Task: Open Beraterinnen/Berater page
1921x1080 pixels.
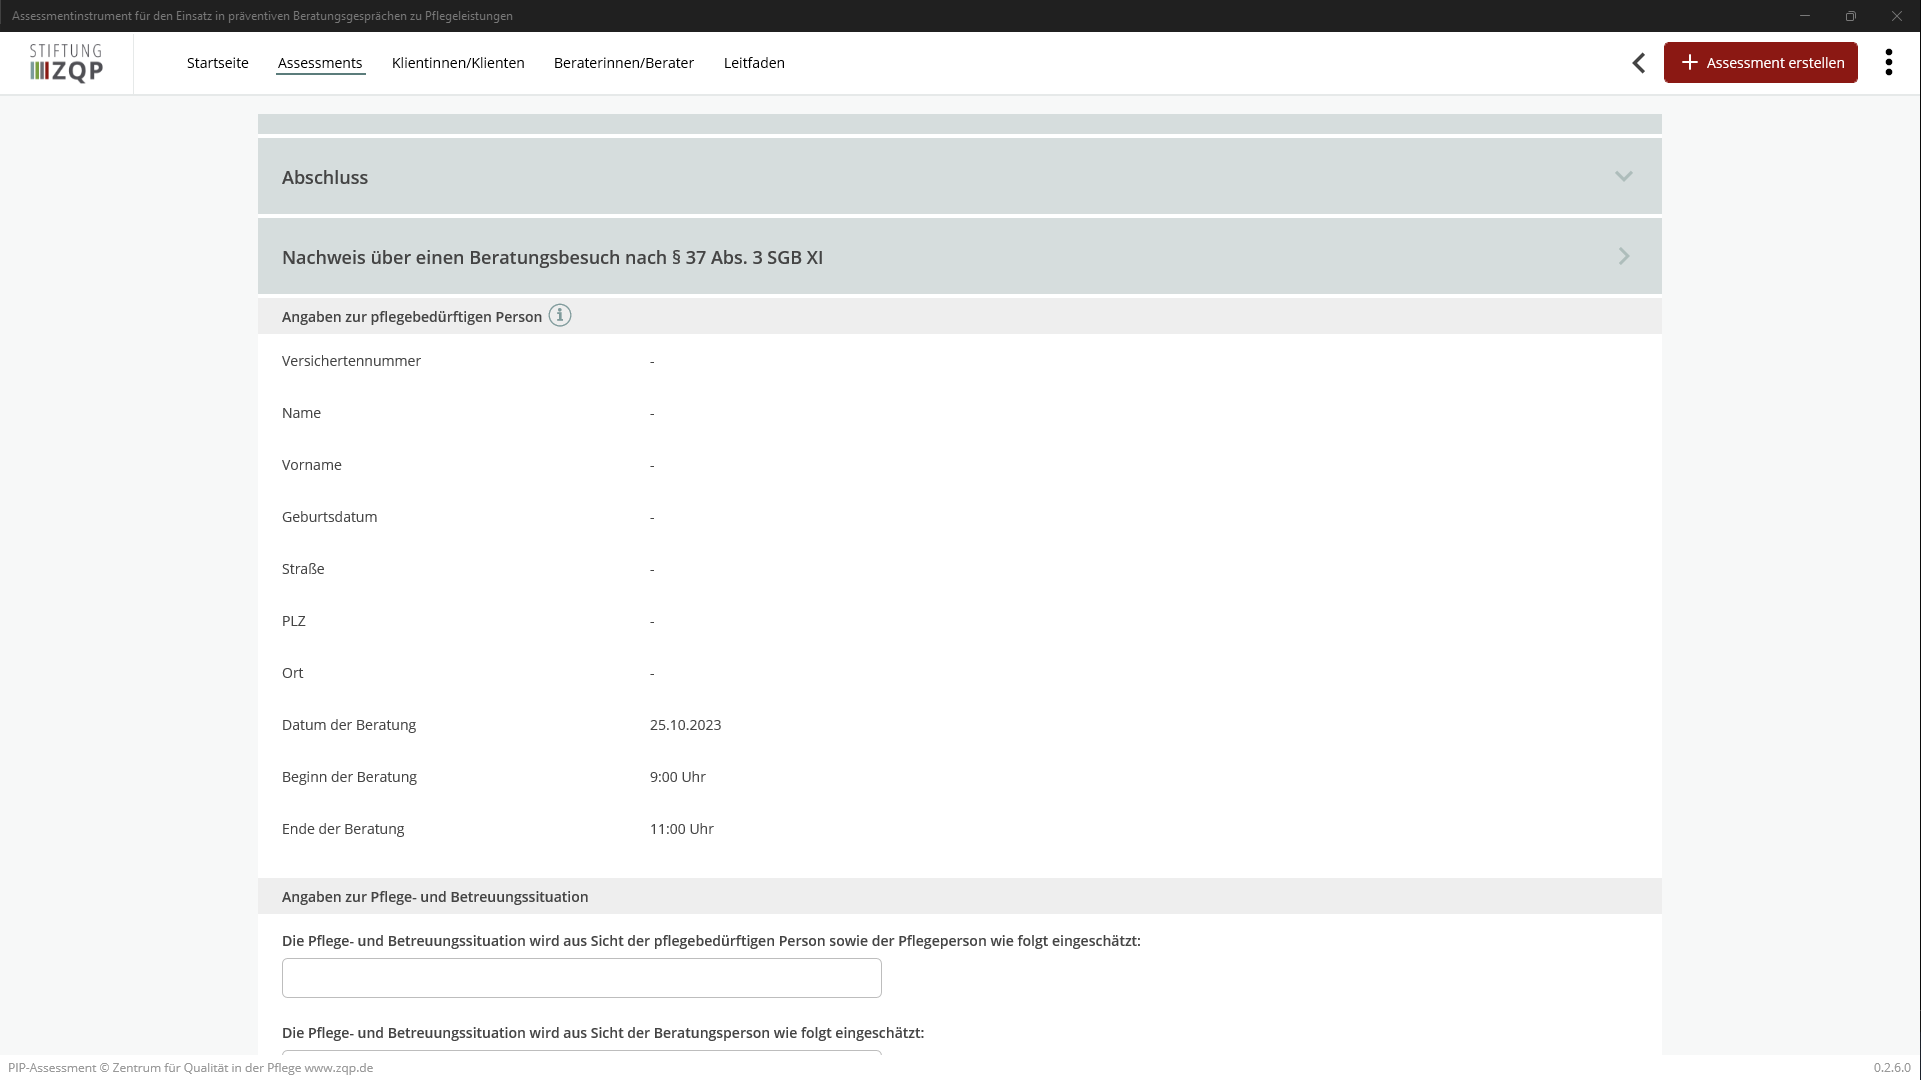Action: 623,63
